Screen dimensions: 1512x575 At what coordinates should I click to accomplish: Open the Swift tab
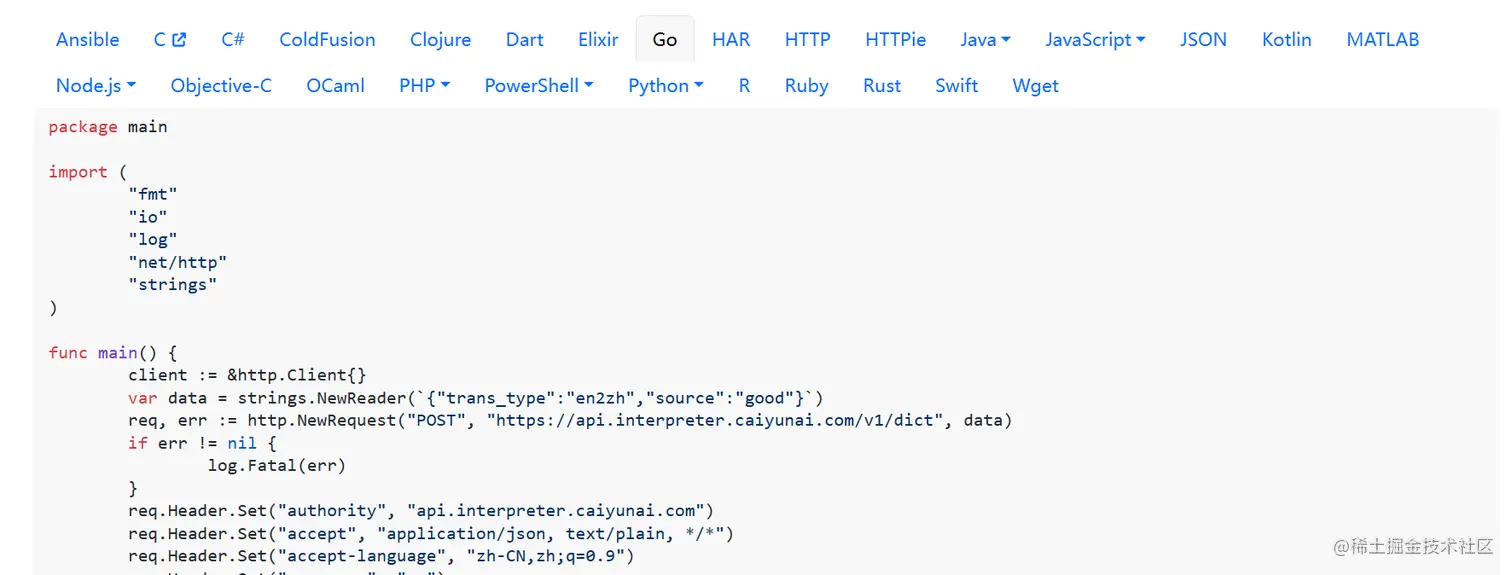[956, 86]
